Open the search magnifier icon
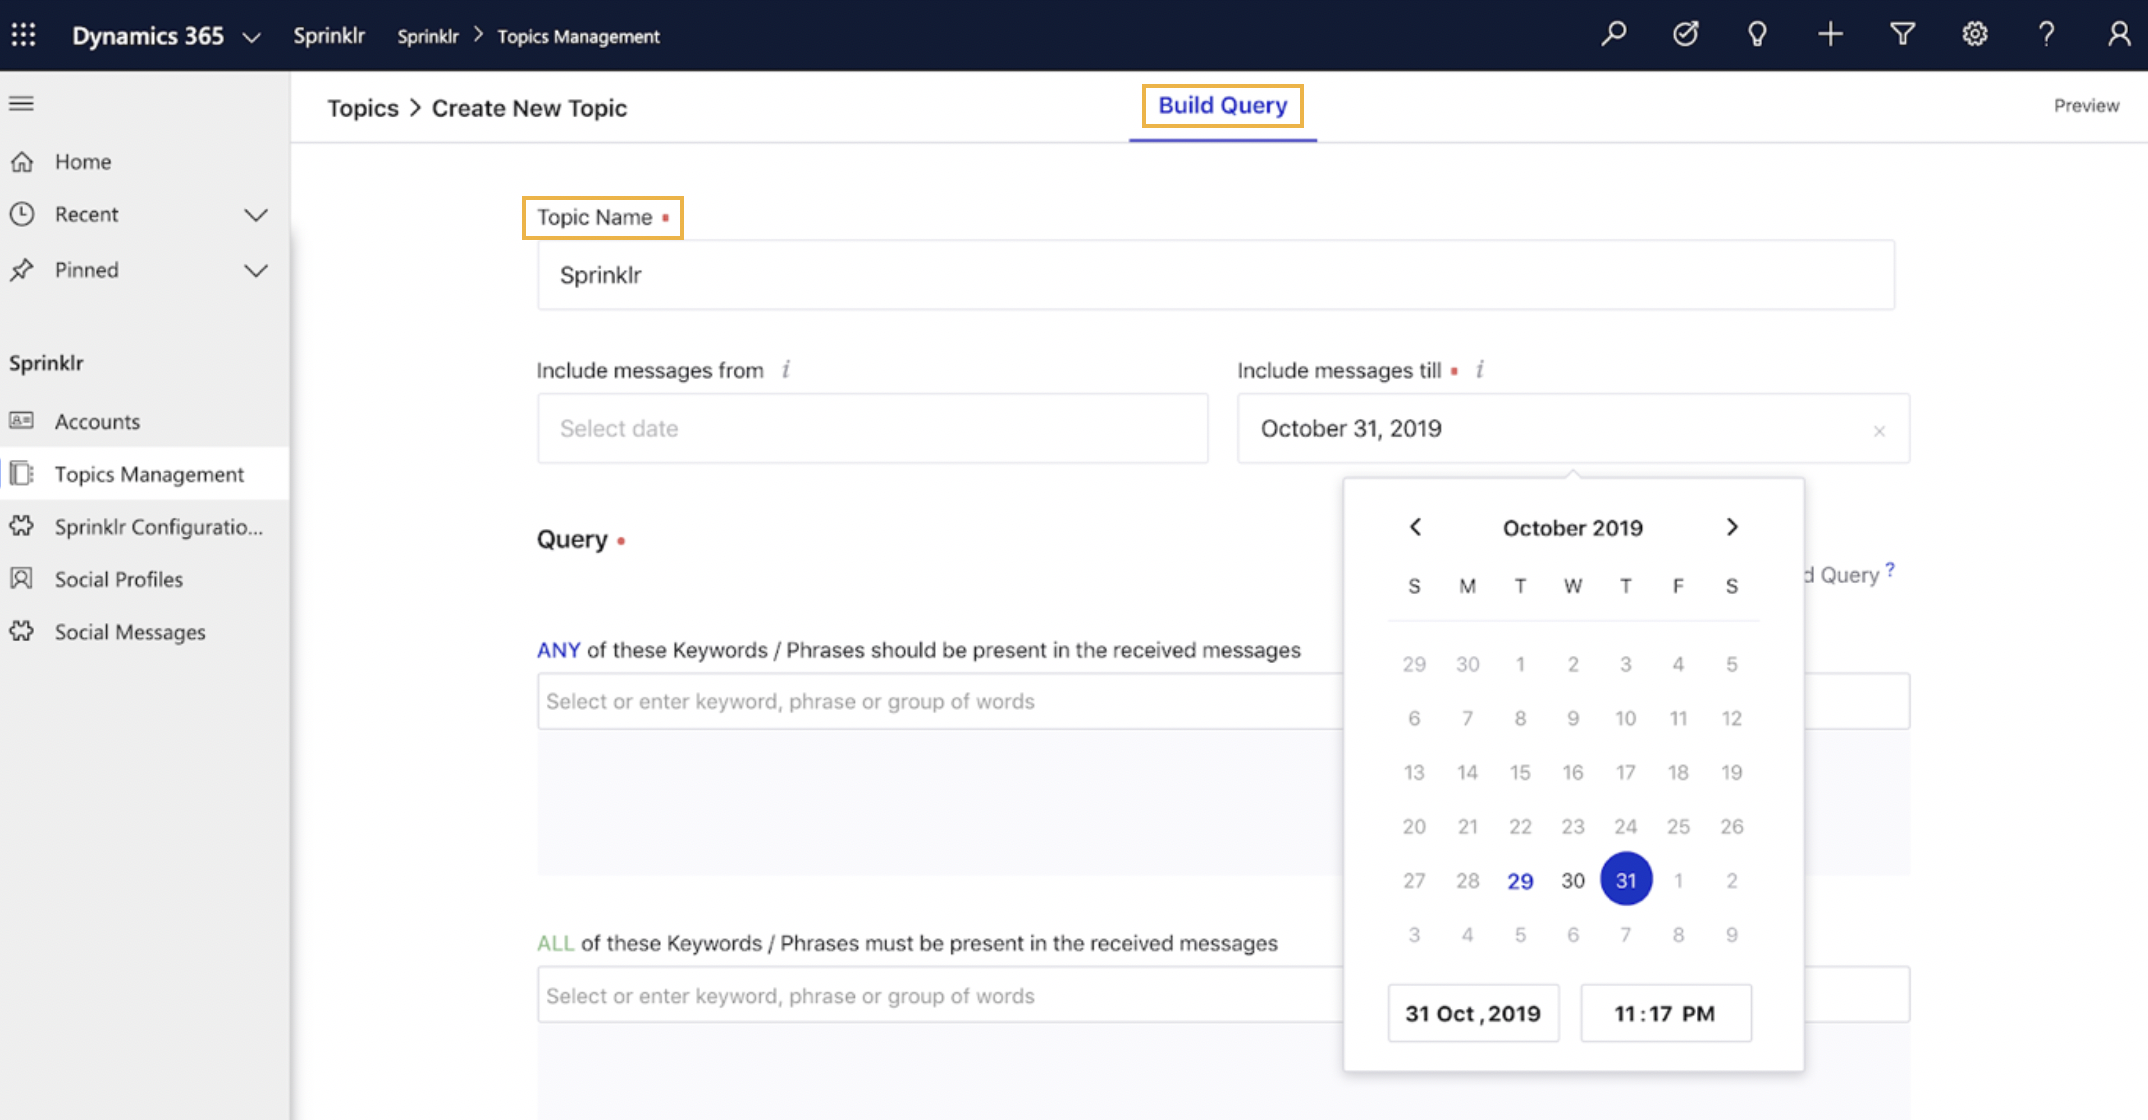Image resolution: width=2148 pixels, height=1120 pixels. (1613, 34)
